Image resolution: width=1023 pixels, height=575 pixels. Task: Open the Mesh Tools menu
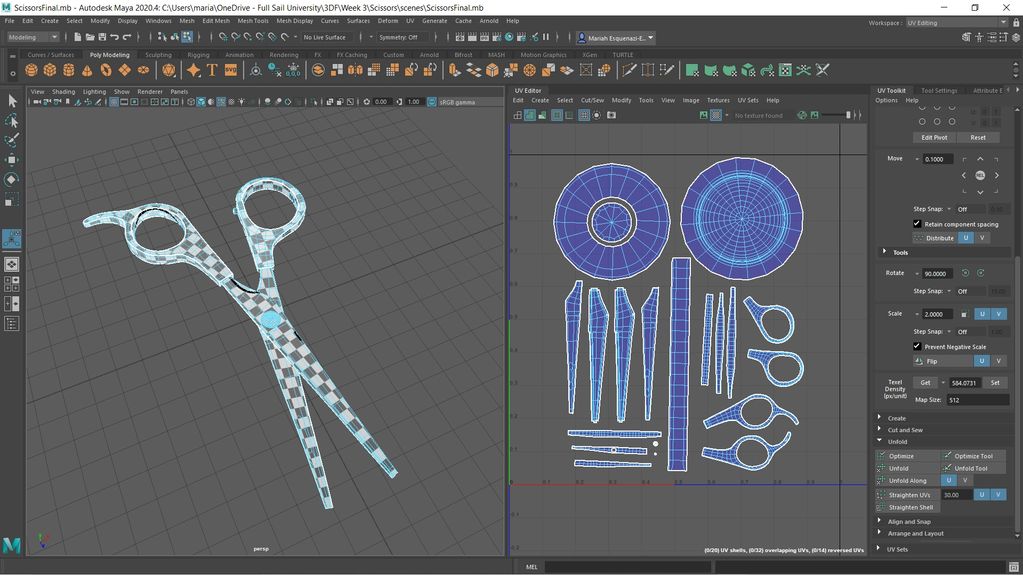tap(253, 20)
